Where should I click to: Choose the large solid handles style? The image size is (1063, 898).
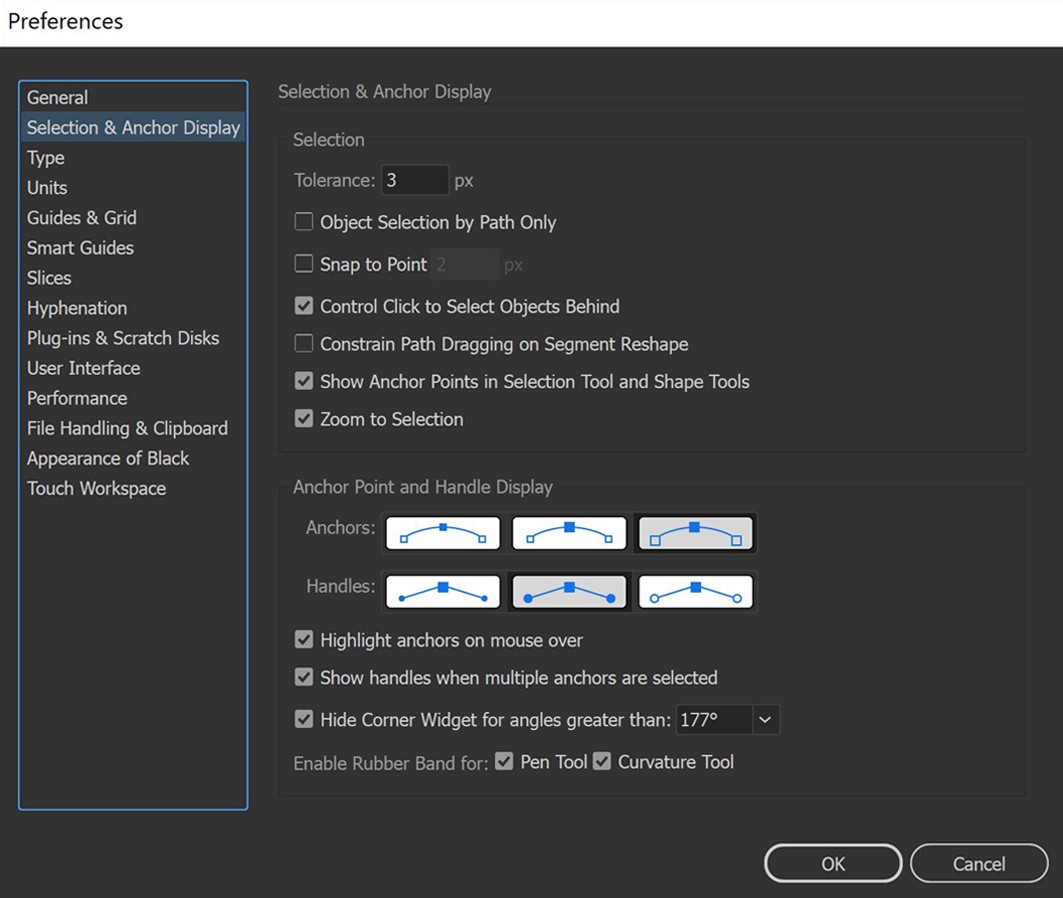tap(569, 592)
